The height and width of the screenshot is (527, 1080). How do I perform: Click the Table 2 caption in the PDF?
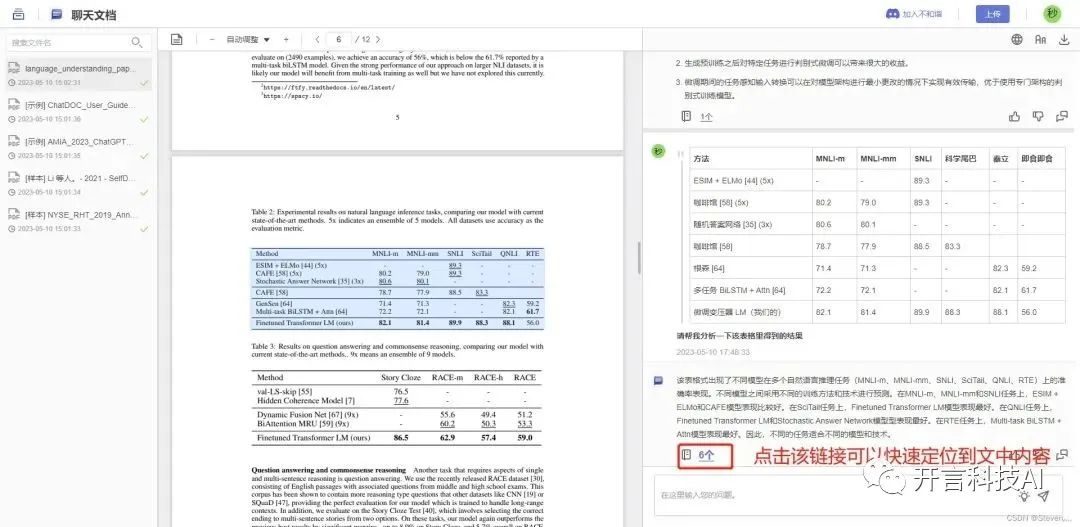click(397, 220)
